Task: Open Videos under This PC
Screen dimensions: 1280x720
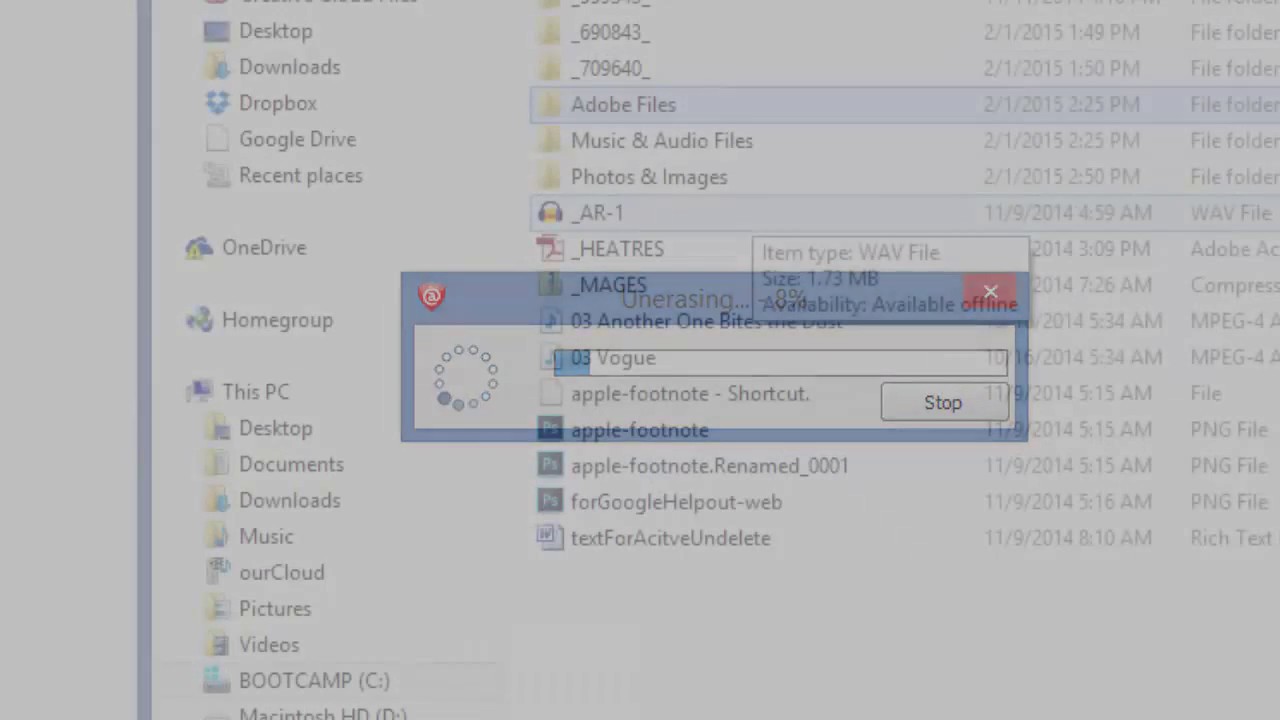Action: coord(268,645)
